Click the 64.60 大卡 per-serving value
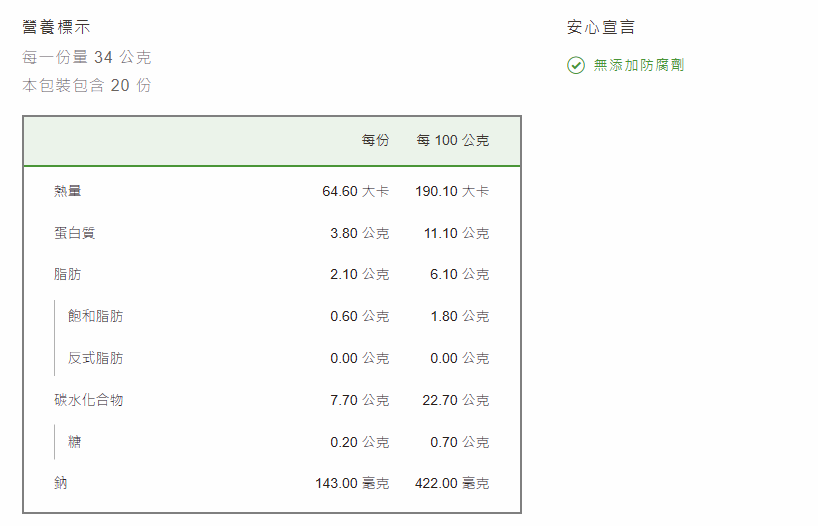 coord(355,191)
